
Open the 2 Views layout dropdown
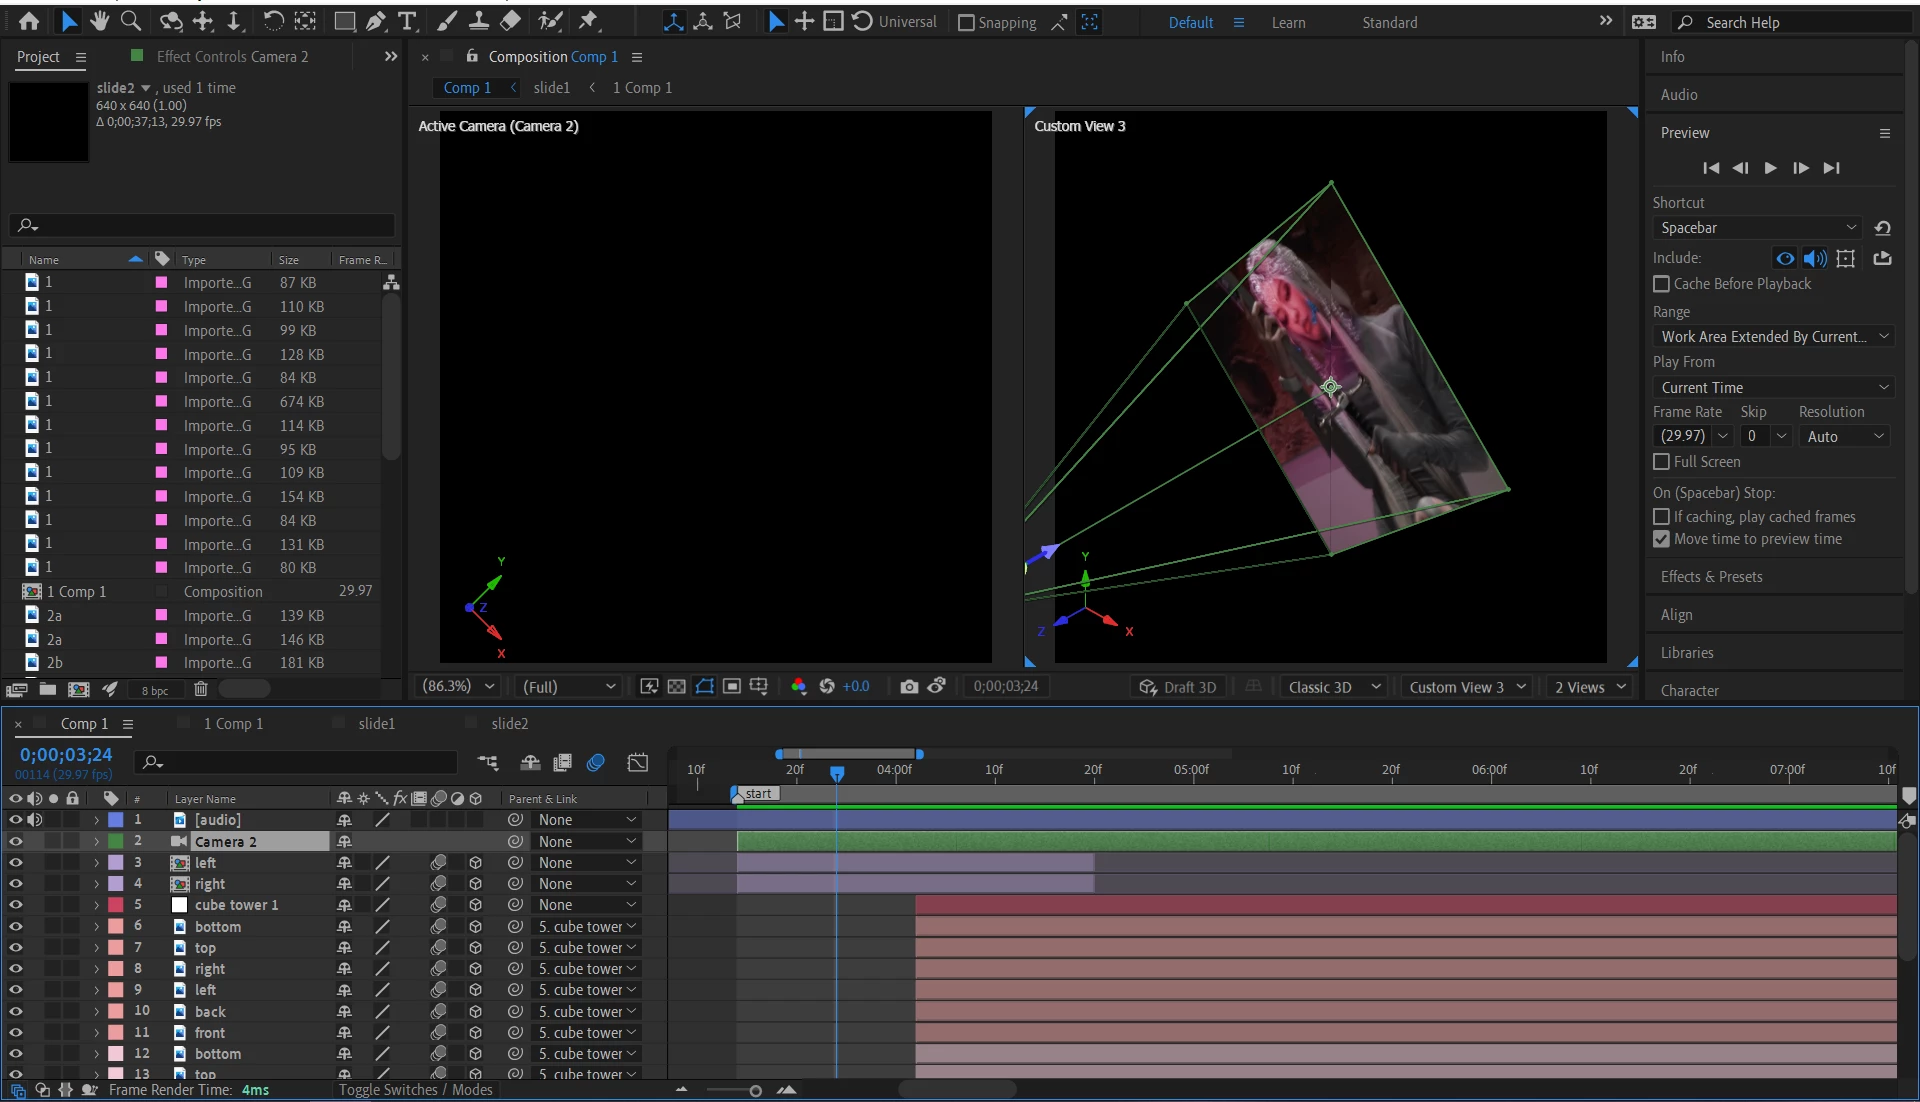(x=1590, y=687)
